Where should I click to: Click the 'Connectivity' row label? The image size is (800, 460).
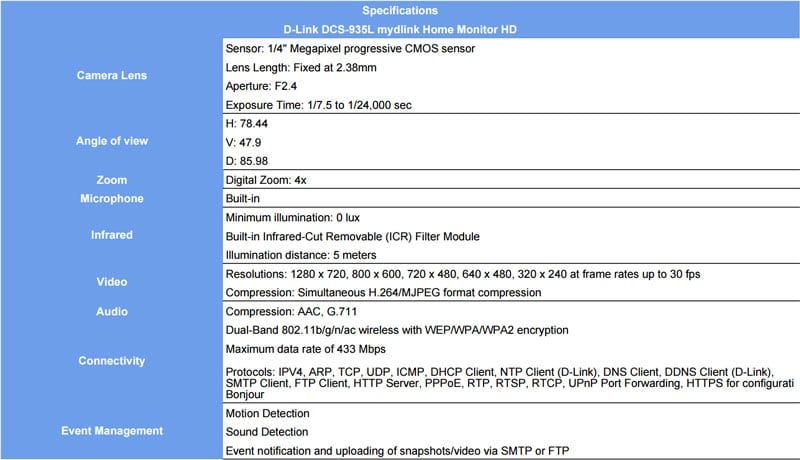tap(112, 361)
